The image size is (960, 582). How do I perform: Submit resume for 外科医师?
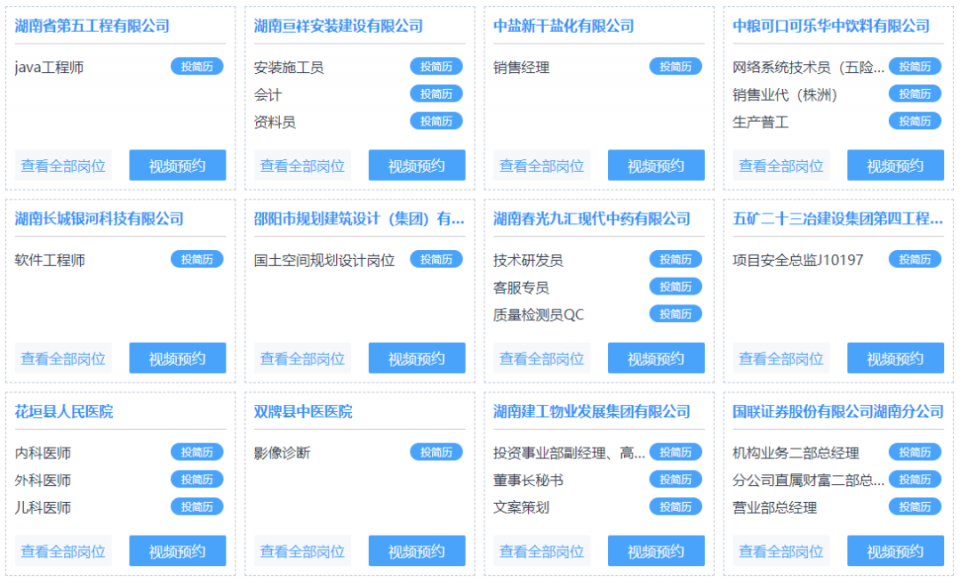197,479
